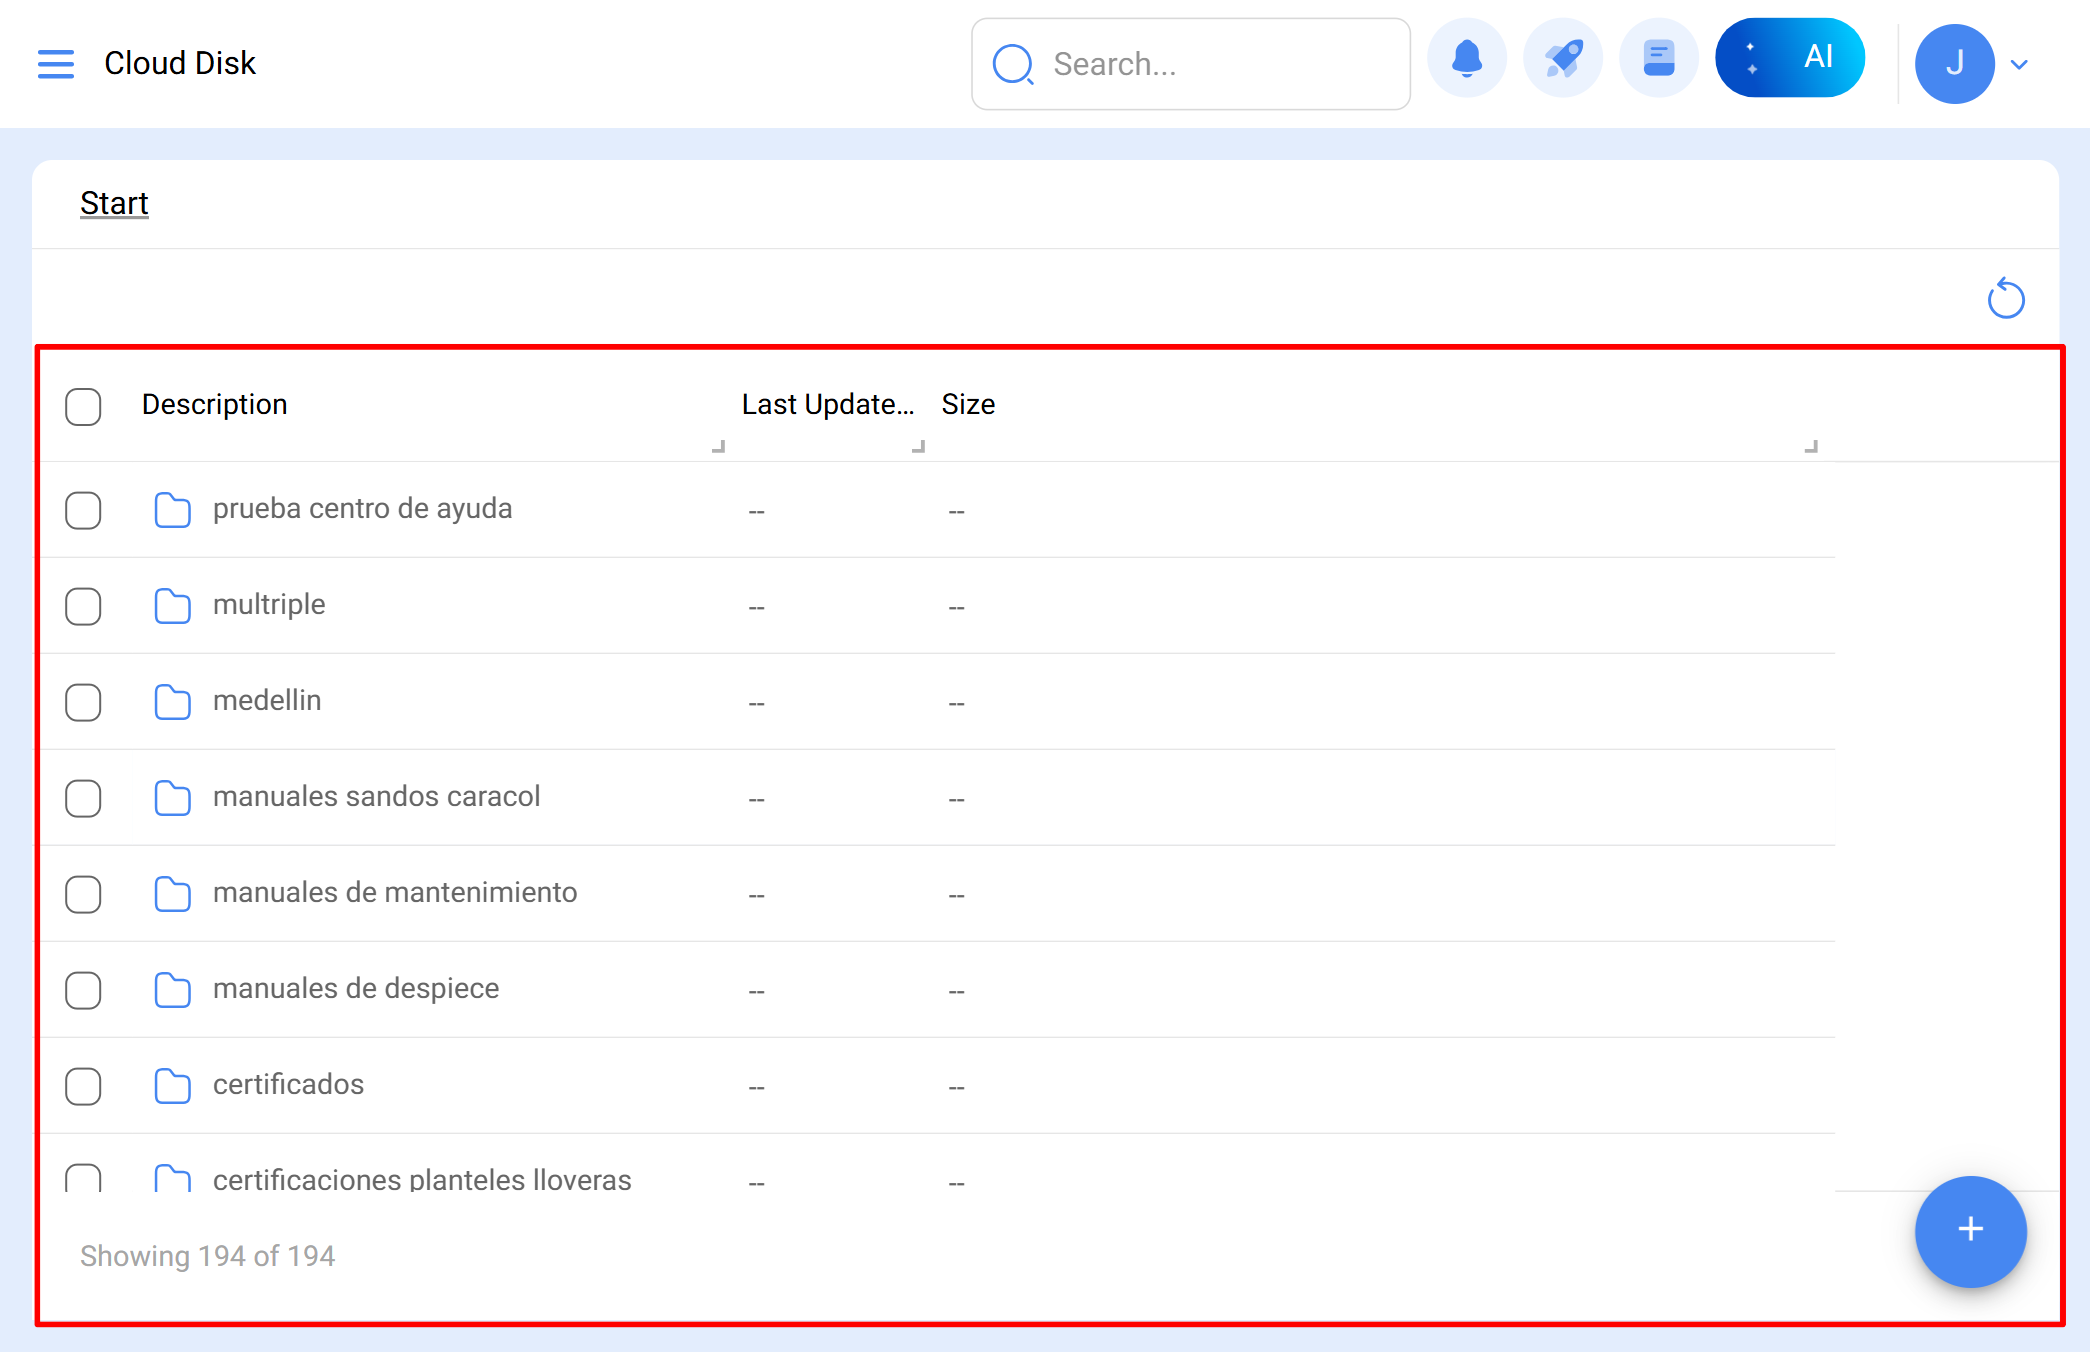Click the Start breadcrumb link
2090x1352 pixels.
(114, 203)
